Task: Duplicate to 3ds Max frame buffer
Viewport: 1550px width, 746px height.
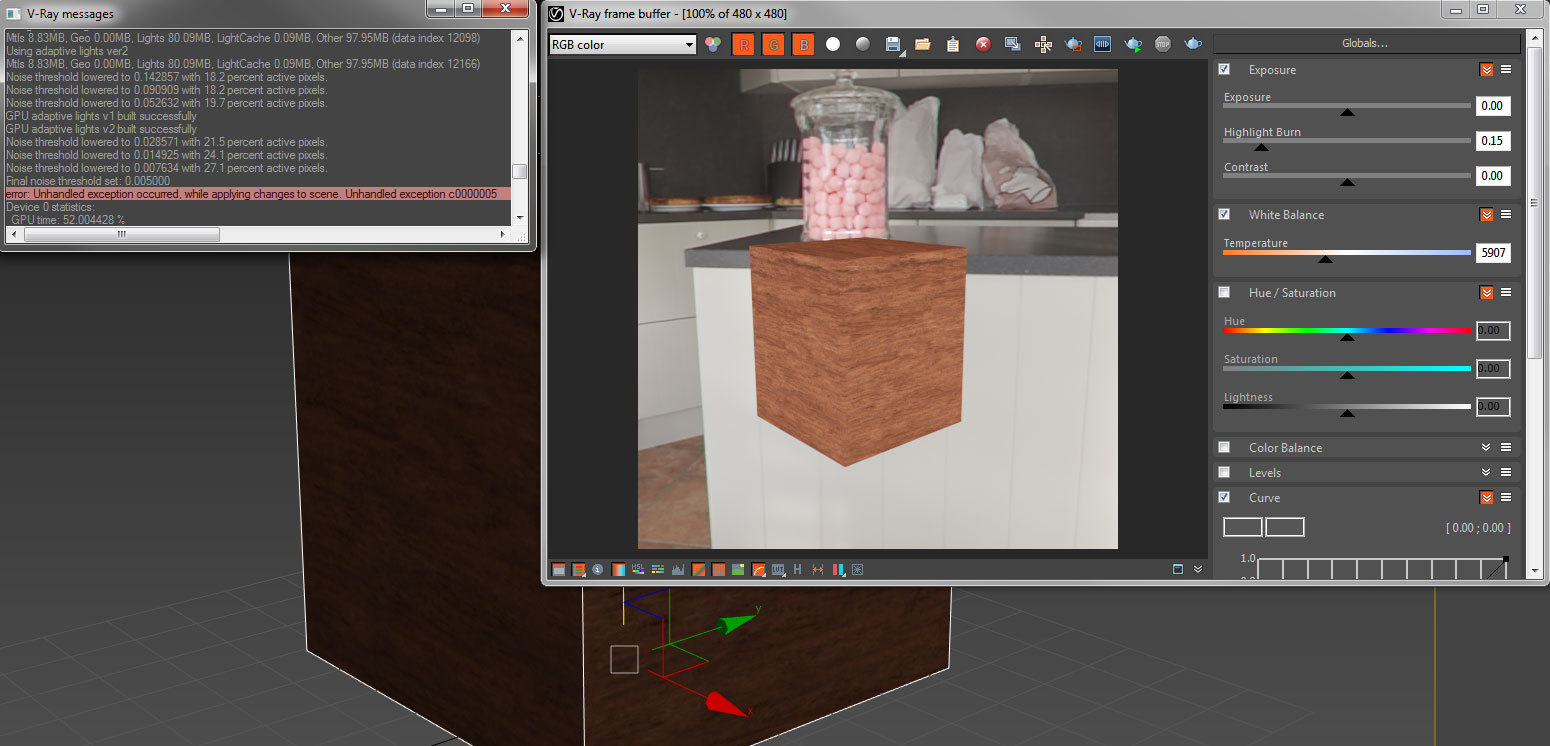Action: (x=1013, y=44)
